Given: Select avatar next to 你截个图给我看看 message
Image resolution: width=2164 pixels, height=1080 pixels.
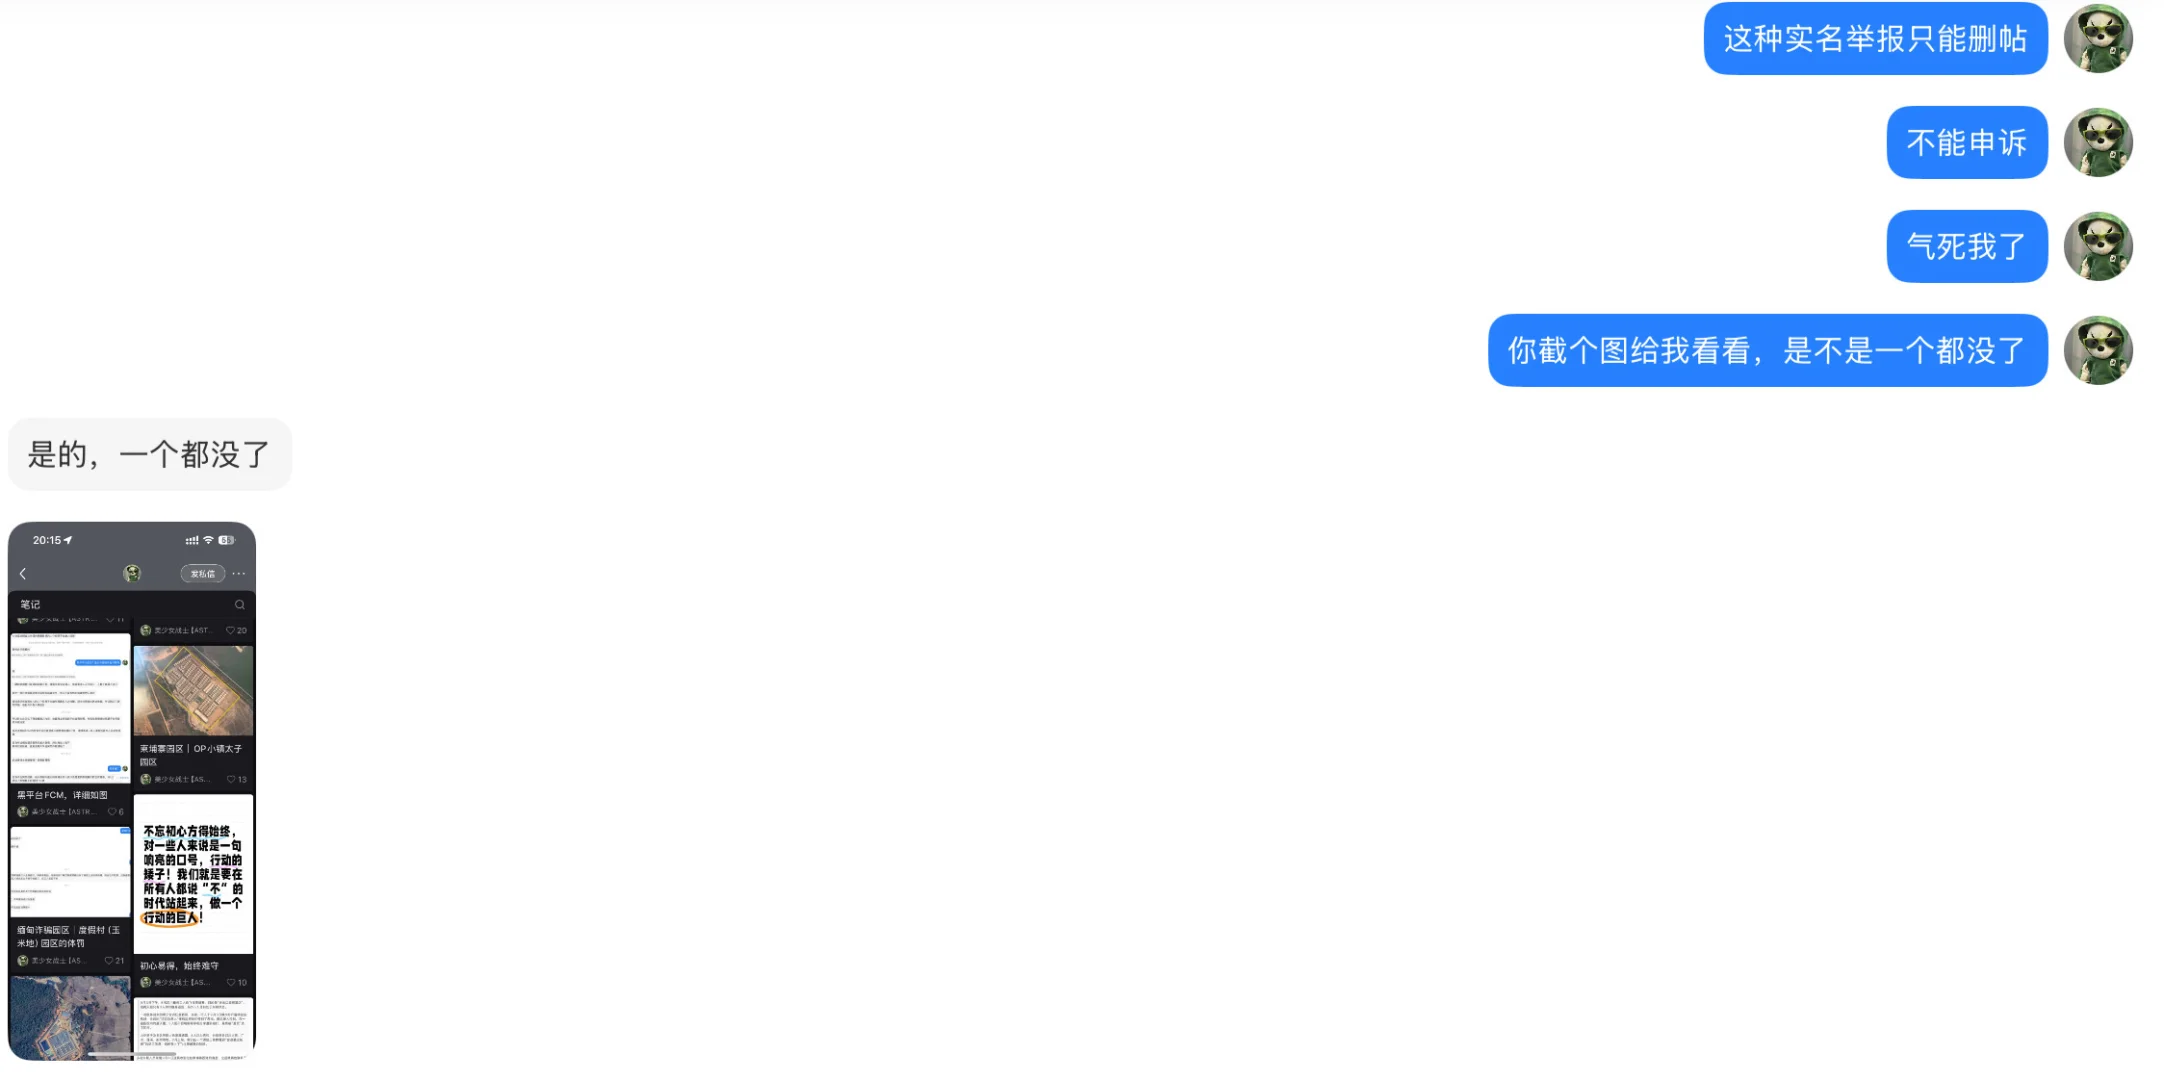Looking at the screenshot, I should coord(2098,350).
